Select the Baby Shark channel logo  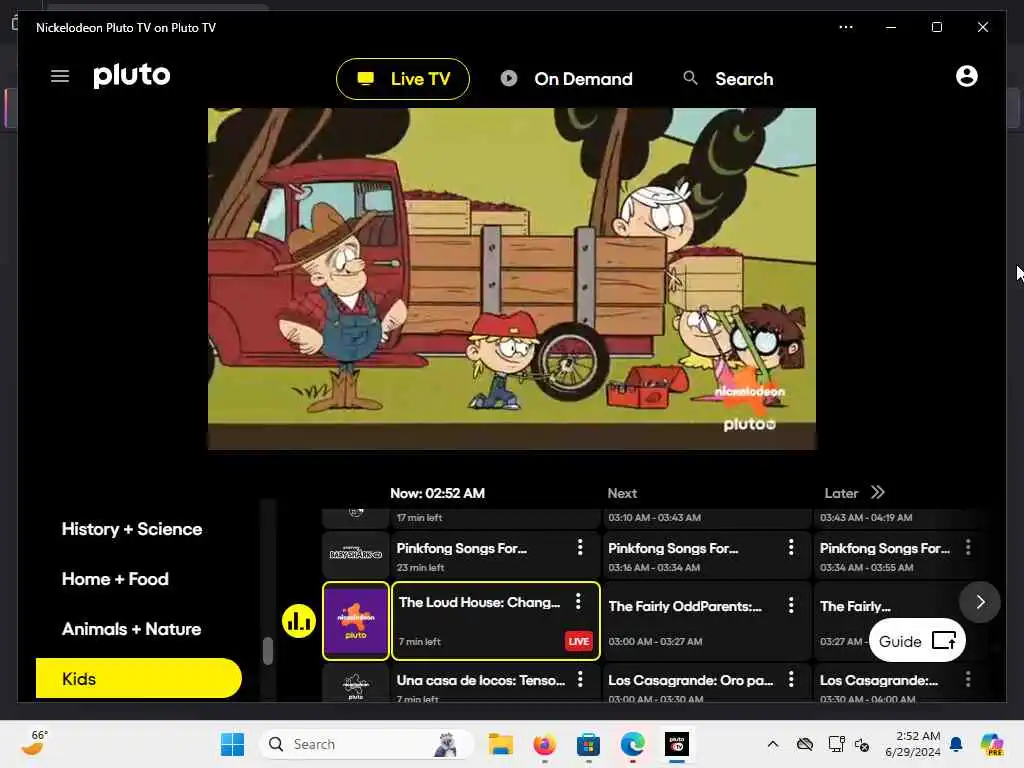pyautogui.click(x=356, y=554)
